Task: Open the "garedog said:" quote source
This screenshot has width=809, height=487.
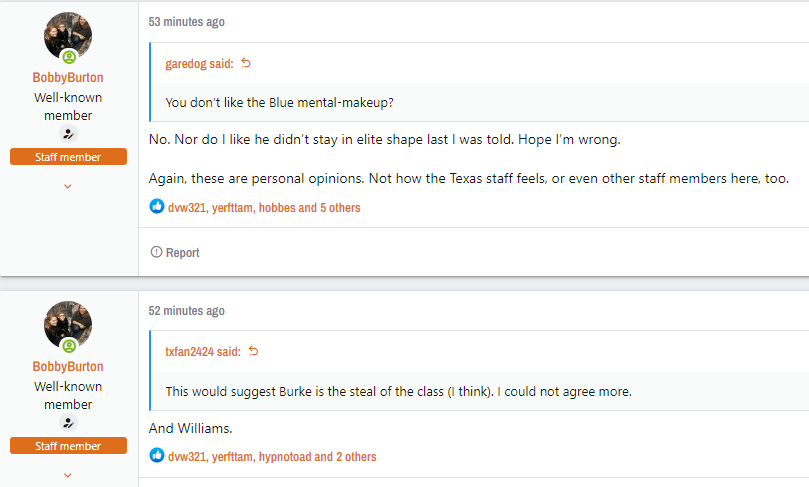Action: pos(199,63)
